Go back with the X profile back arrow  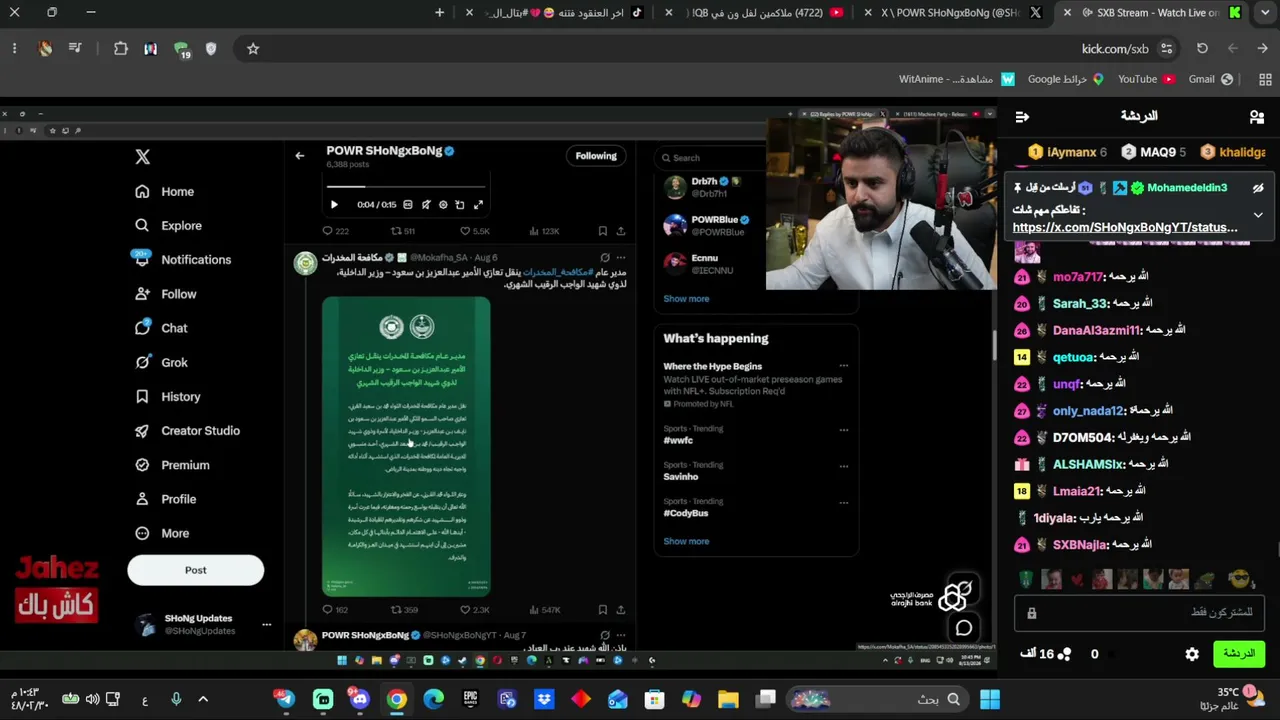(x=299, y=156)
